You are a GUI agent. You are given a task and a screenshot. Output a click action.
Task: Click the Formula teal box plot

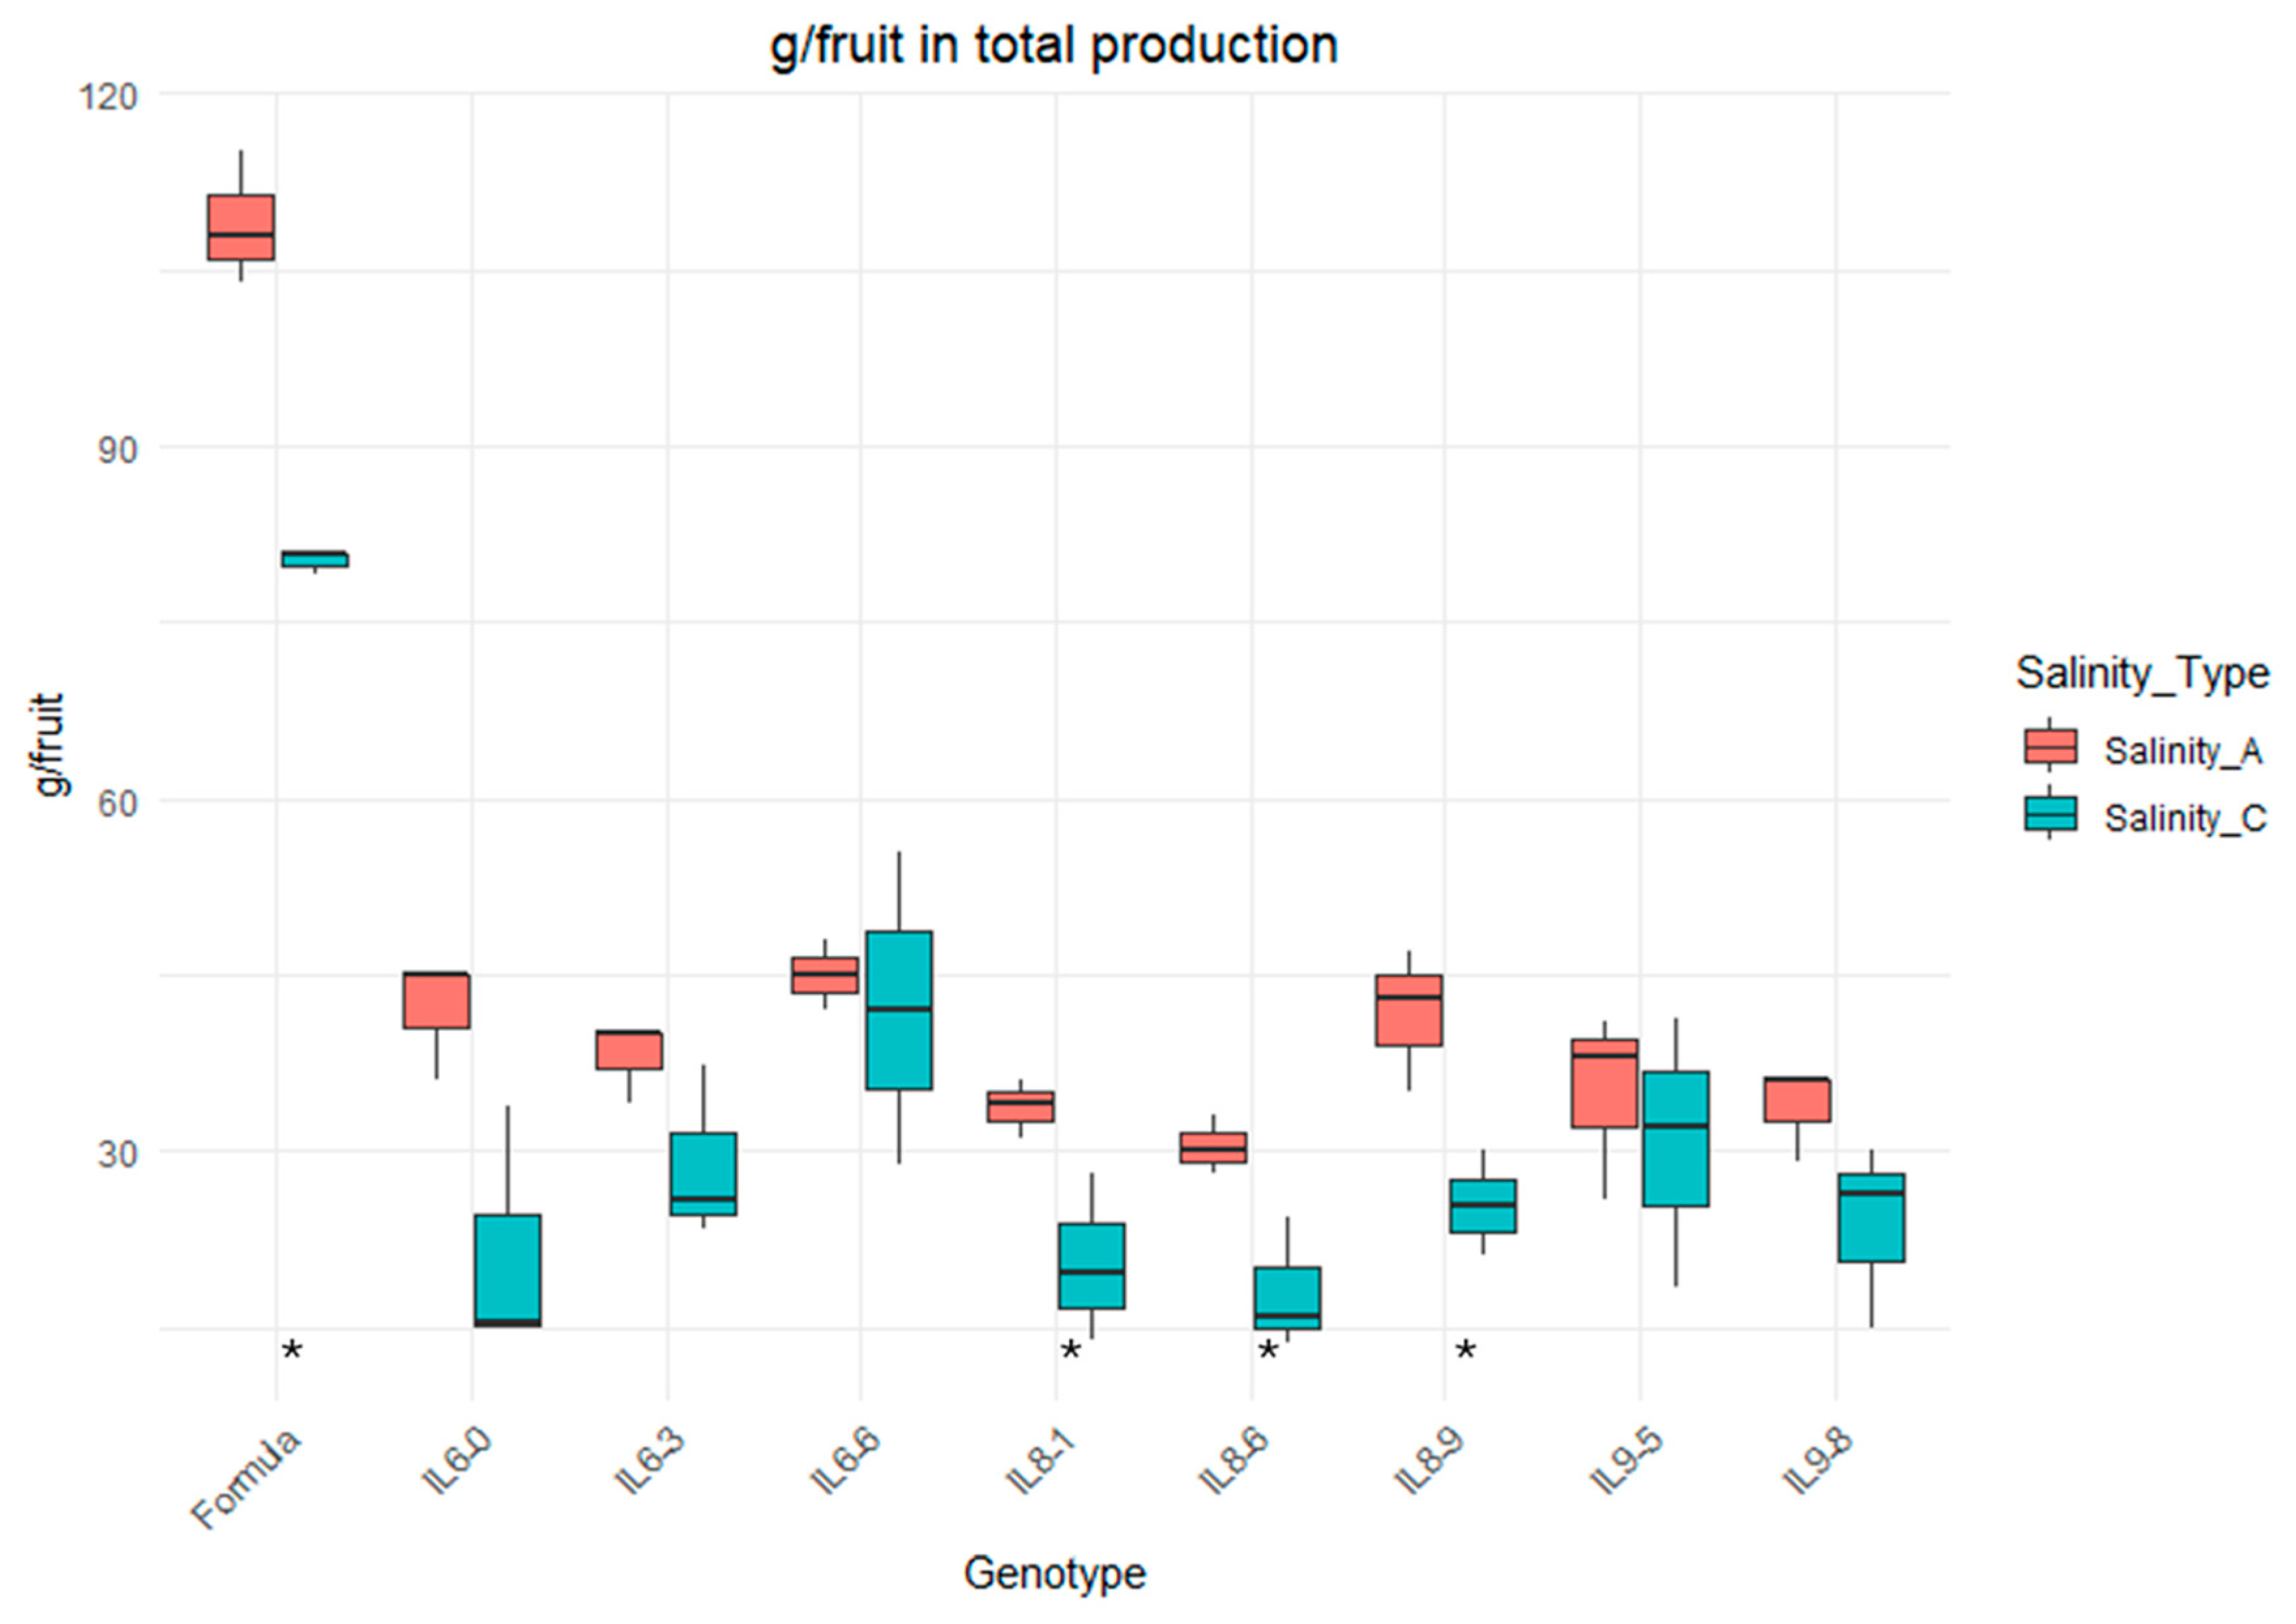pos(315,559)
